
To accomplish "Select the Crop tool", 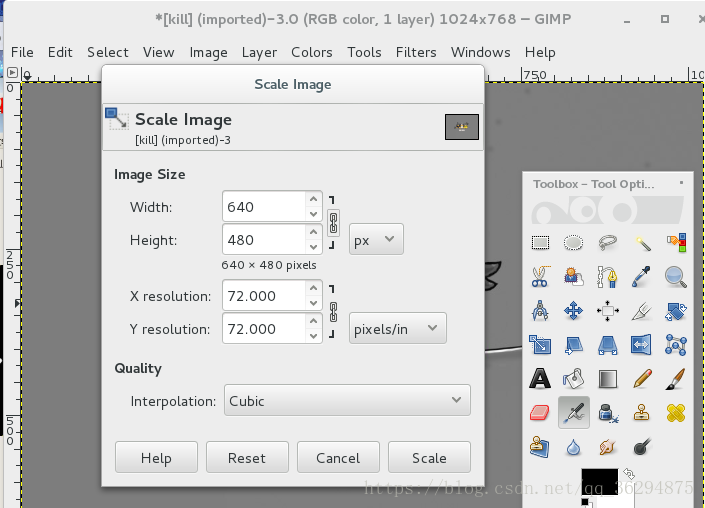I will (642, 311).
